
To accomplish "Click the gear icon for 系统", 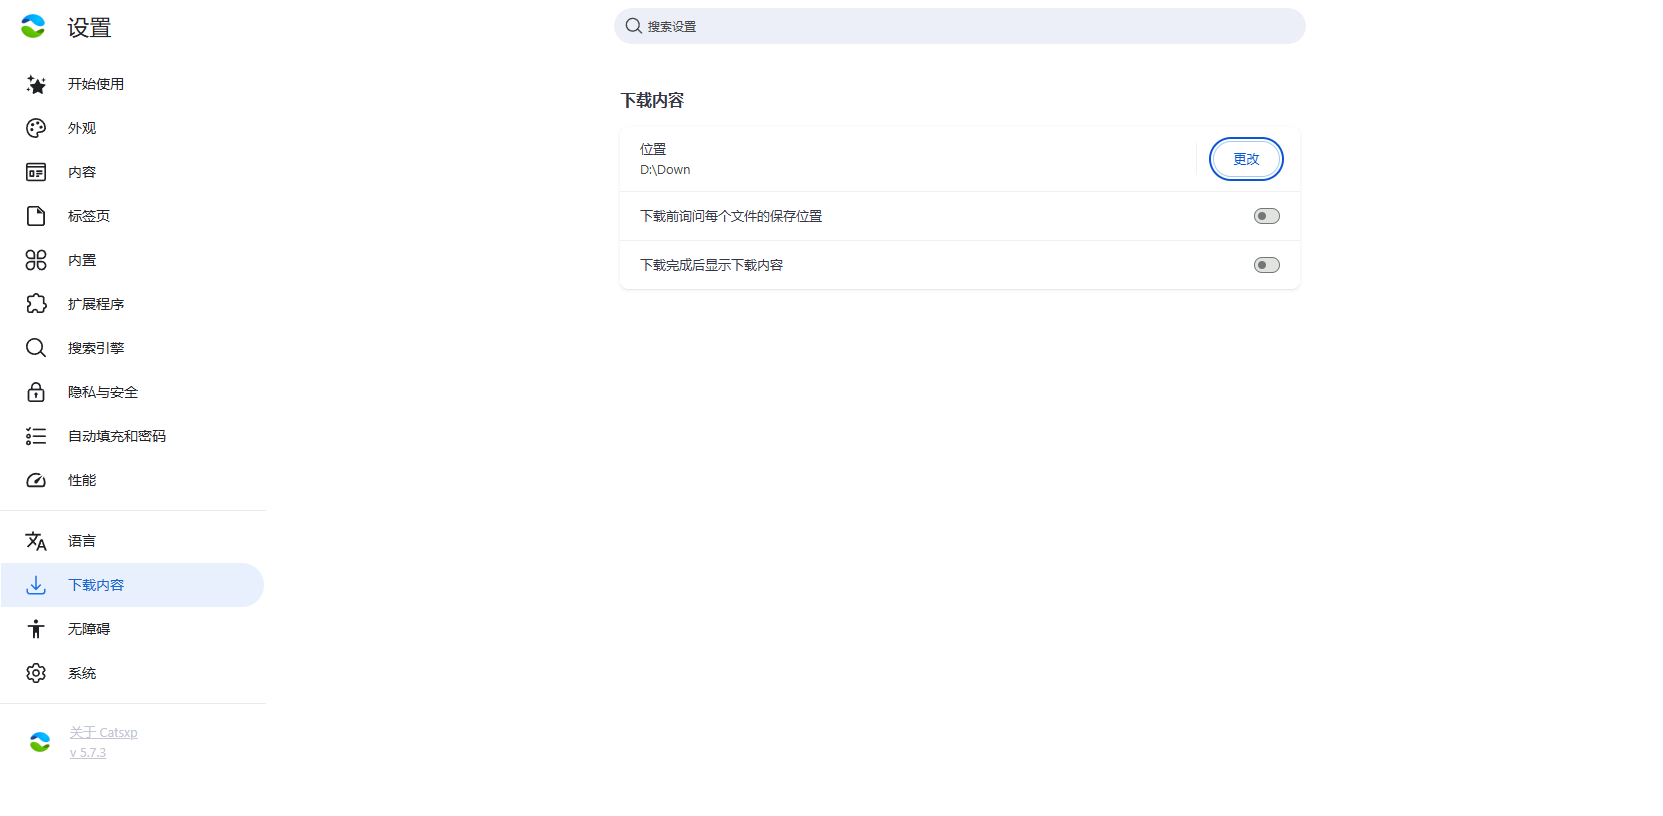I will click(36, 673).
